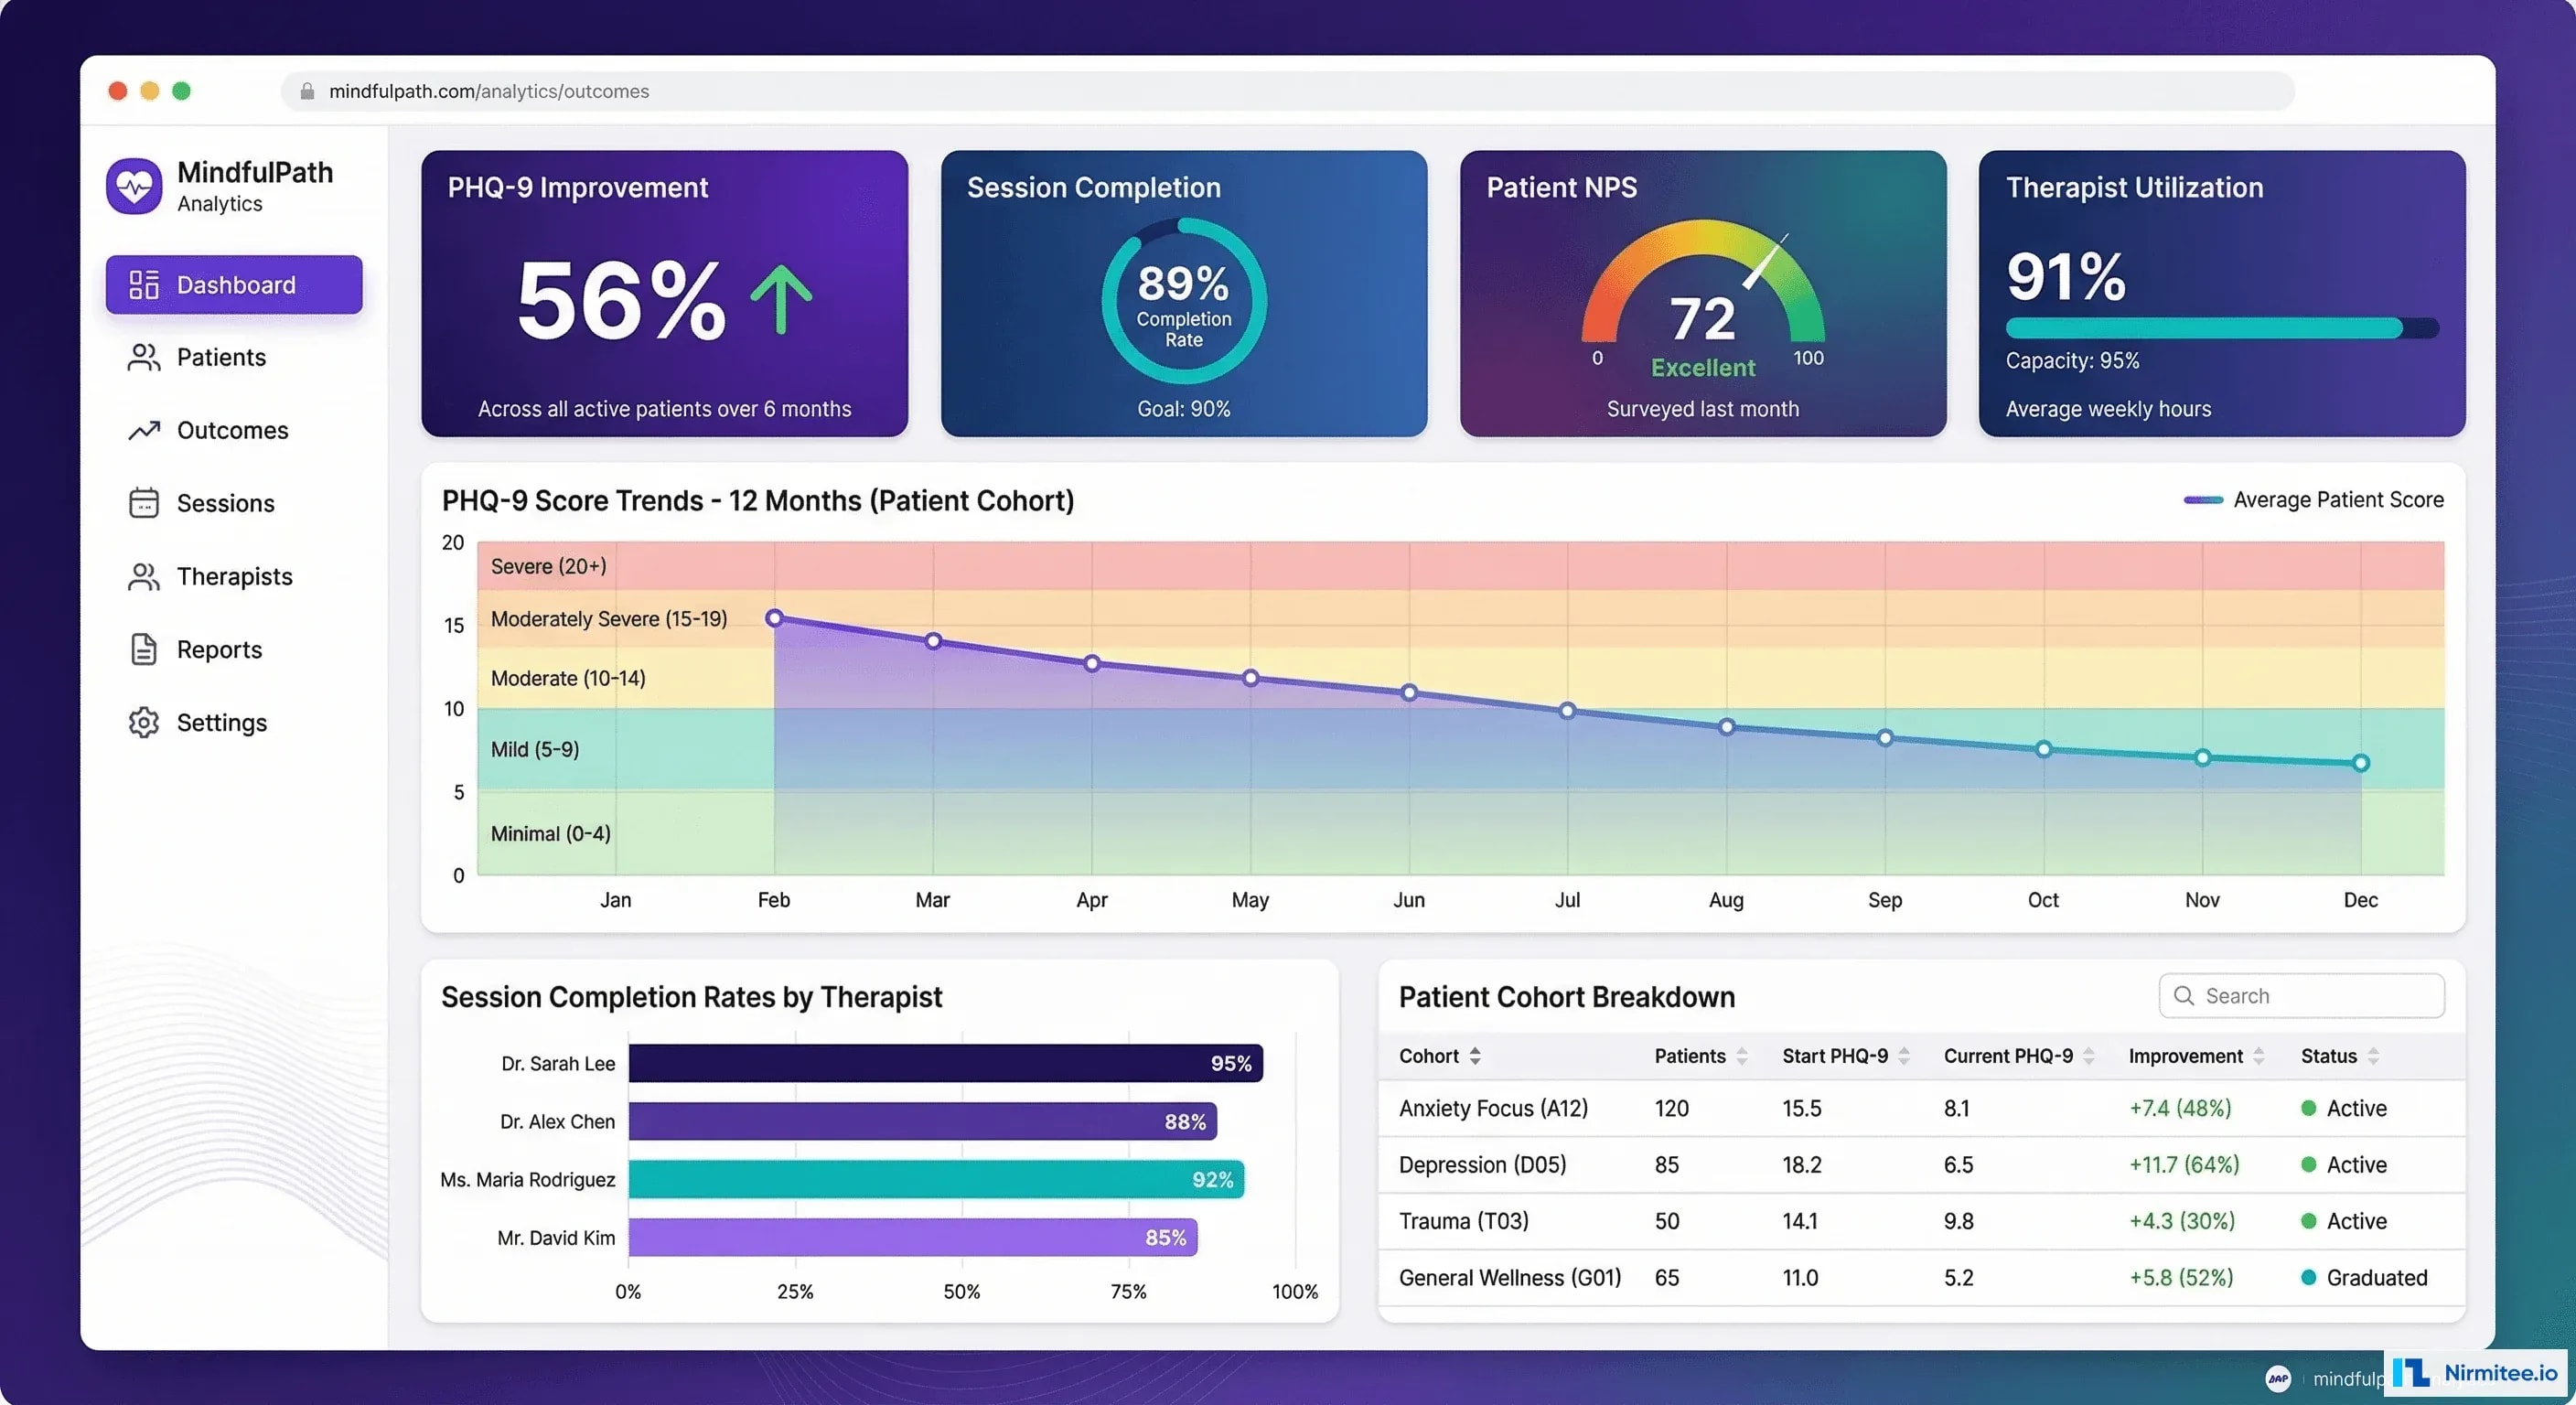
Task: Sort by Start PHQ-9 column arrows
Action: coord(1904,1056)
